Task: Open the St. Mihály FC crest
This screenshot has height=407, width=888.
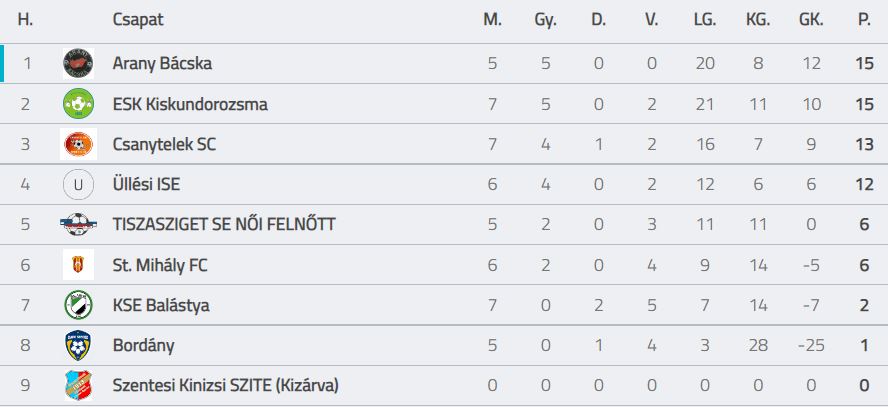Action: click(x=78, y=265)
